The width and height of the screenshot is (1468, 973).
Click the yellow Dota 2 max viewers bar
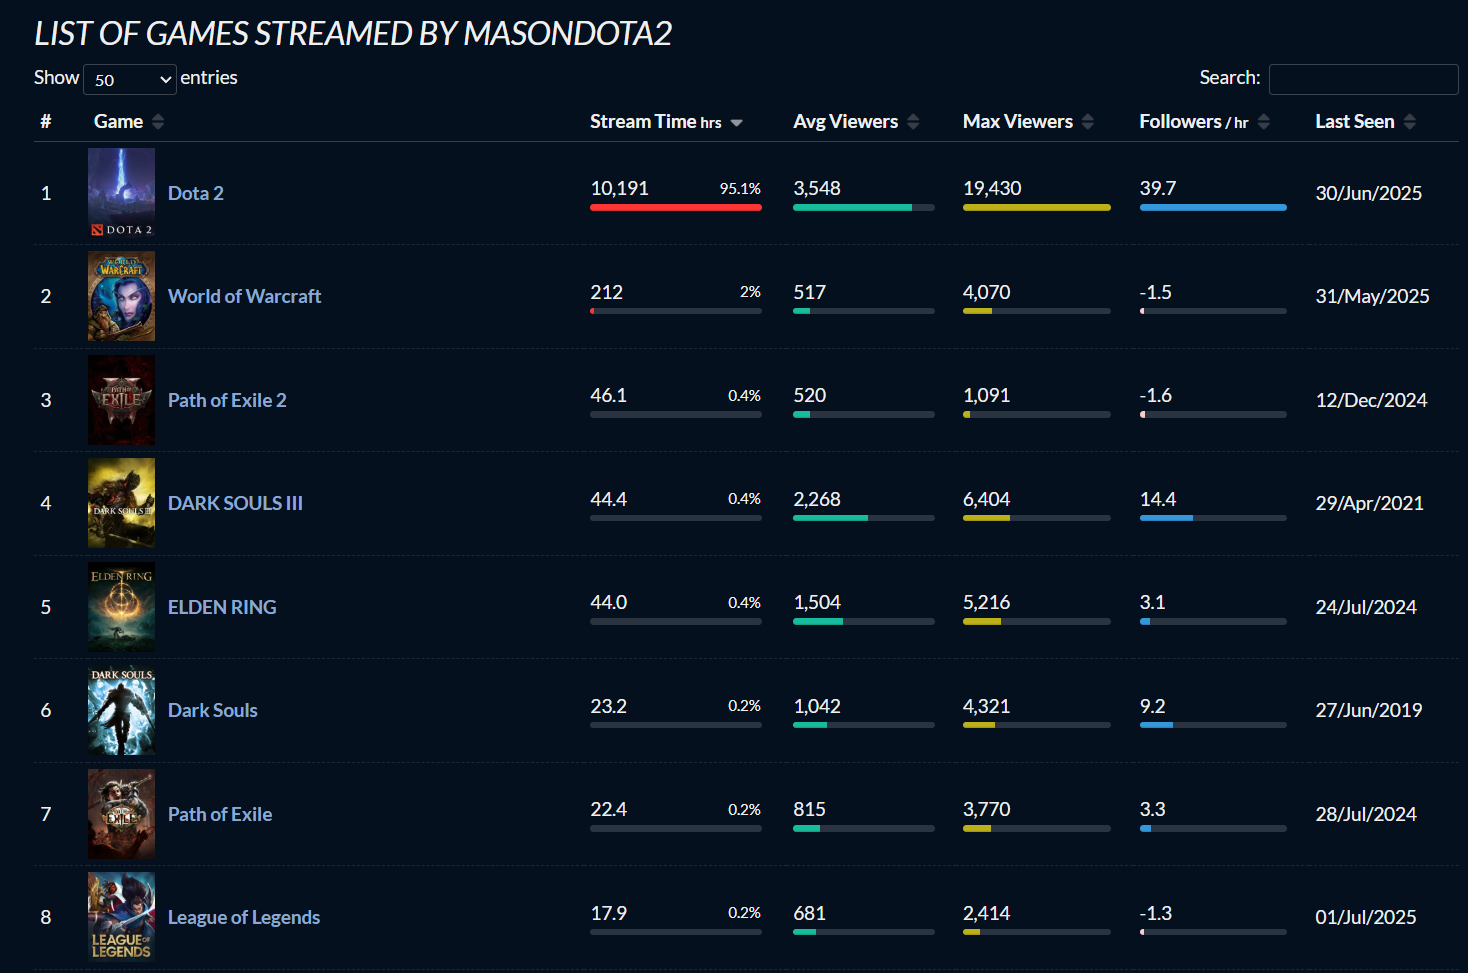tap(1037, 208)
